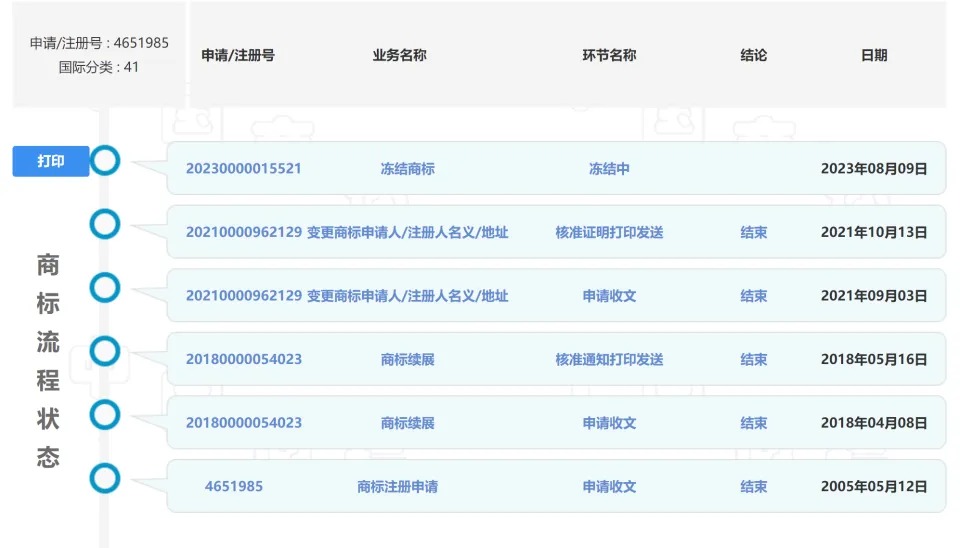Open registration number 4651985 row link
Viewport: 960px width, 548px height.
point(233,486)
